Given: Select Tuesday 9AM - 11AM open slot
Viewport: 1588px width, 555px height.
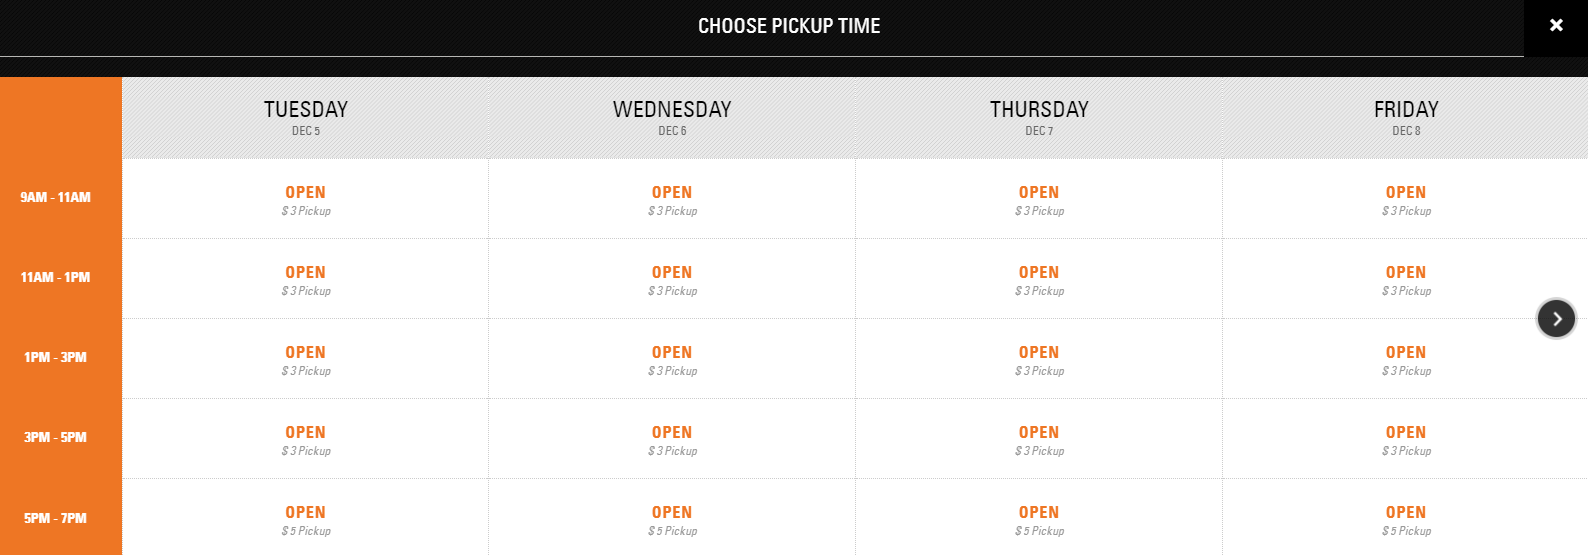Looking at the screenshot, I should click(x=305, y=199).
